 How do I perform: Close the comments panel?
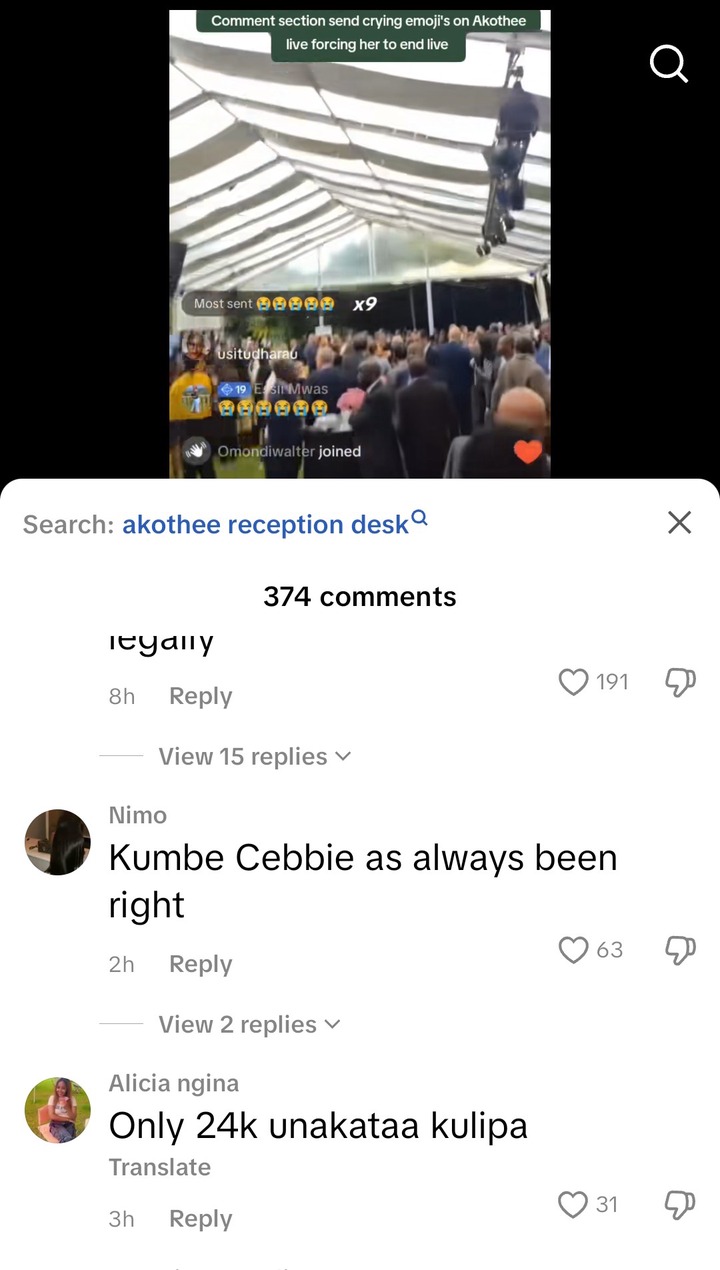(679, 522)
